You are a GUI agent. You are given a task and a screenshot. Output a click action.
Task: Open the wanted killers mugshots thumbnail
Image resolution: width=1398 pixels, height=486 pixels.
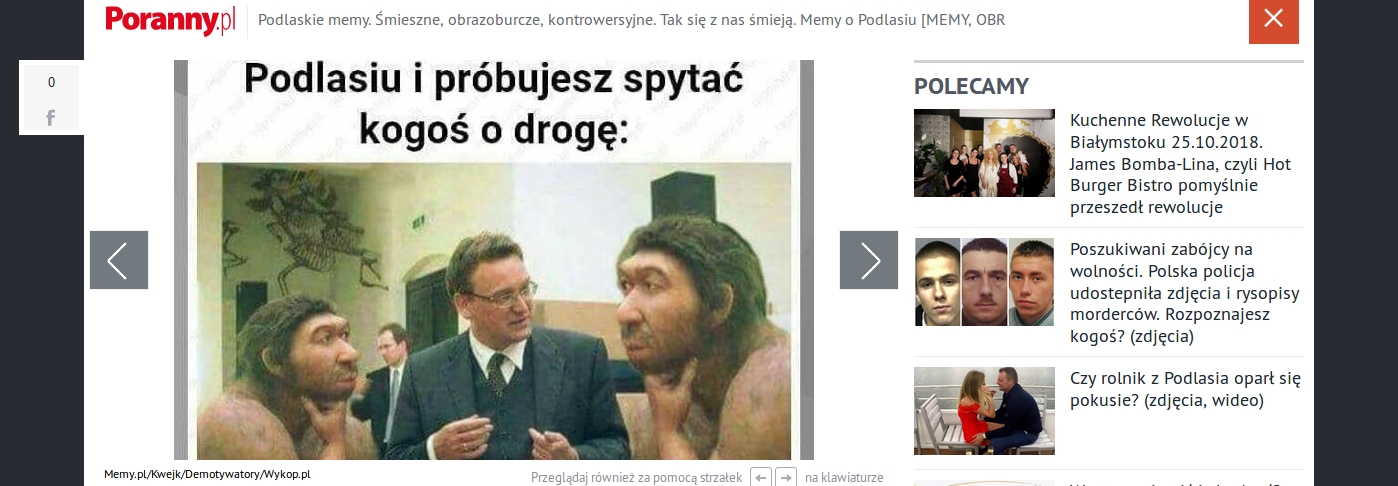point(984,282)
